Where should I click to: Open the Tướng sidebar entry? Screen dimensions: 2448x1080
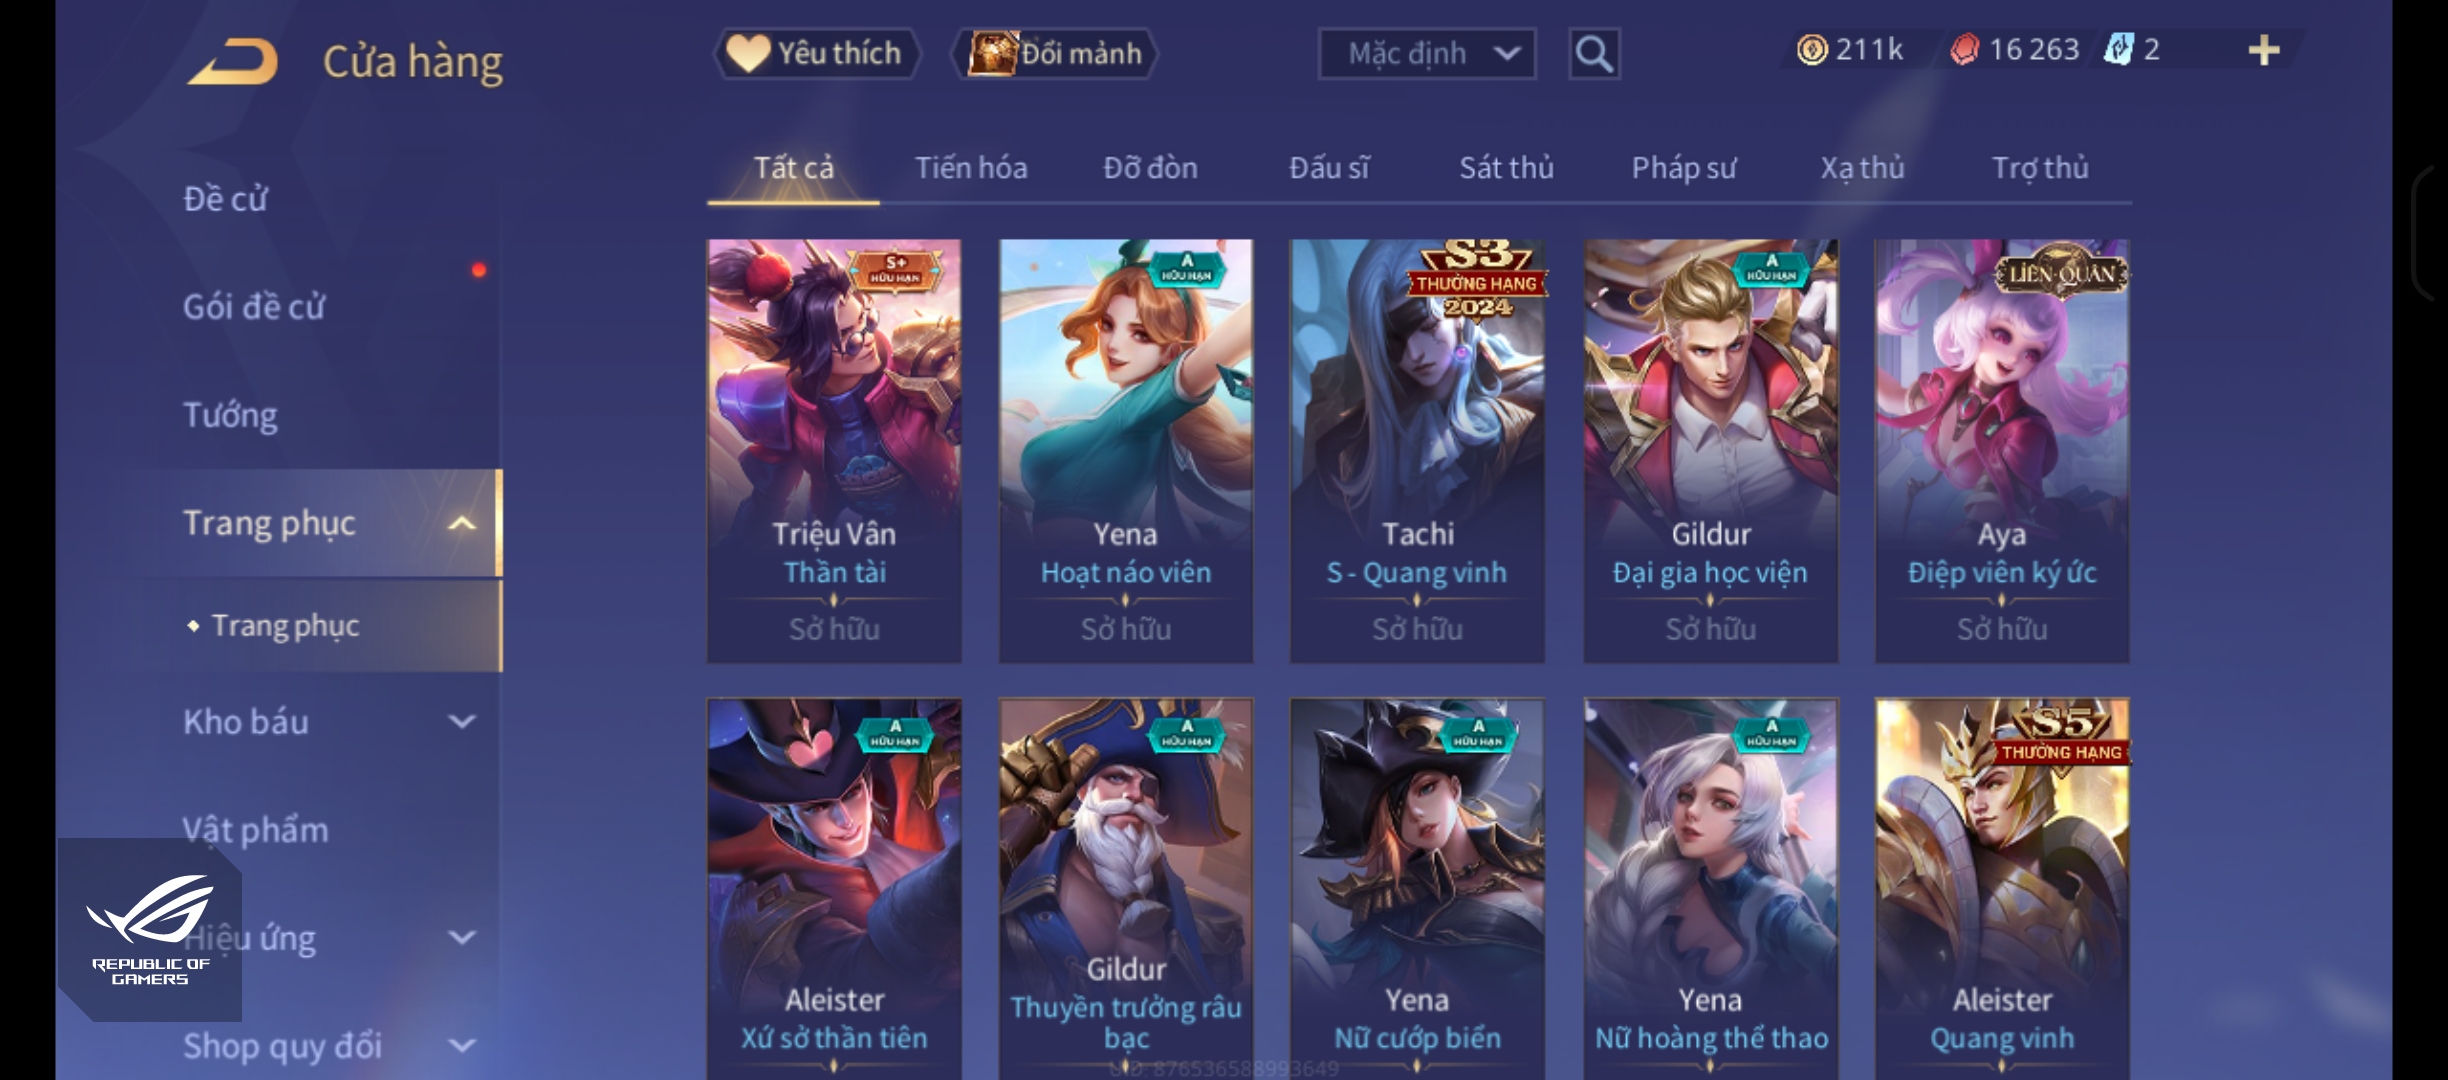tap(230, 415)
